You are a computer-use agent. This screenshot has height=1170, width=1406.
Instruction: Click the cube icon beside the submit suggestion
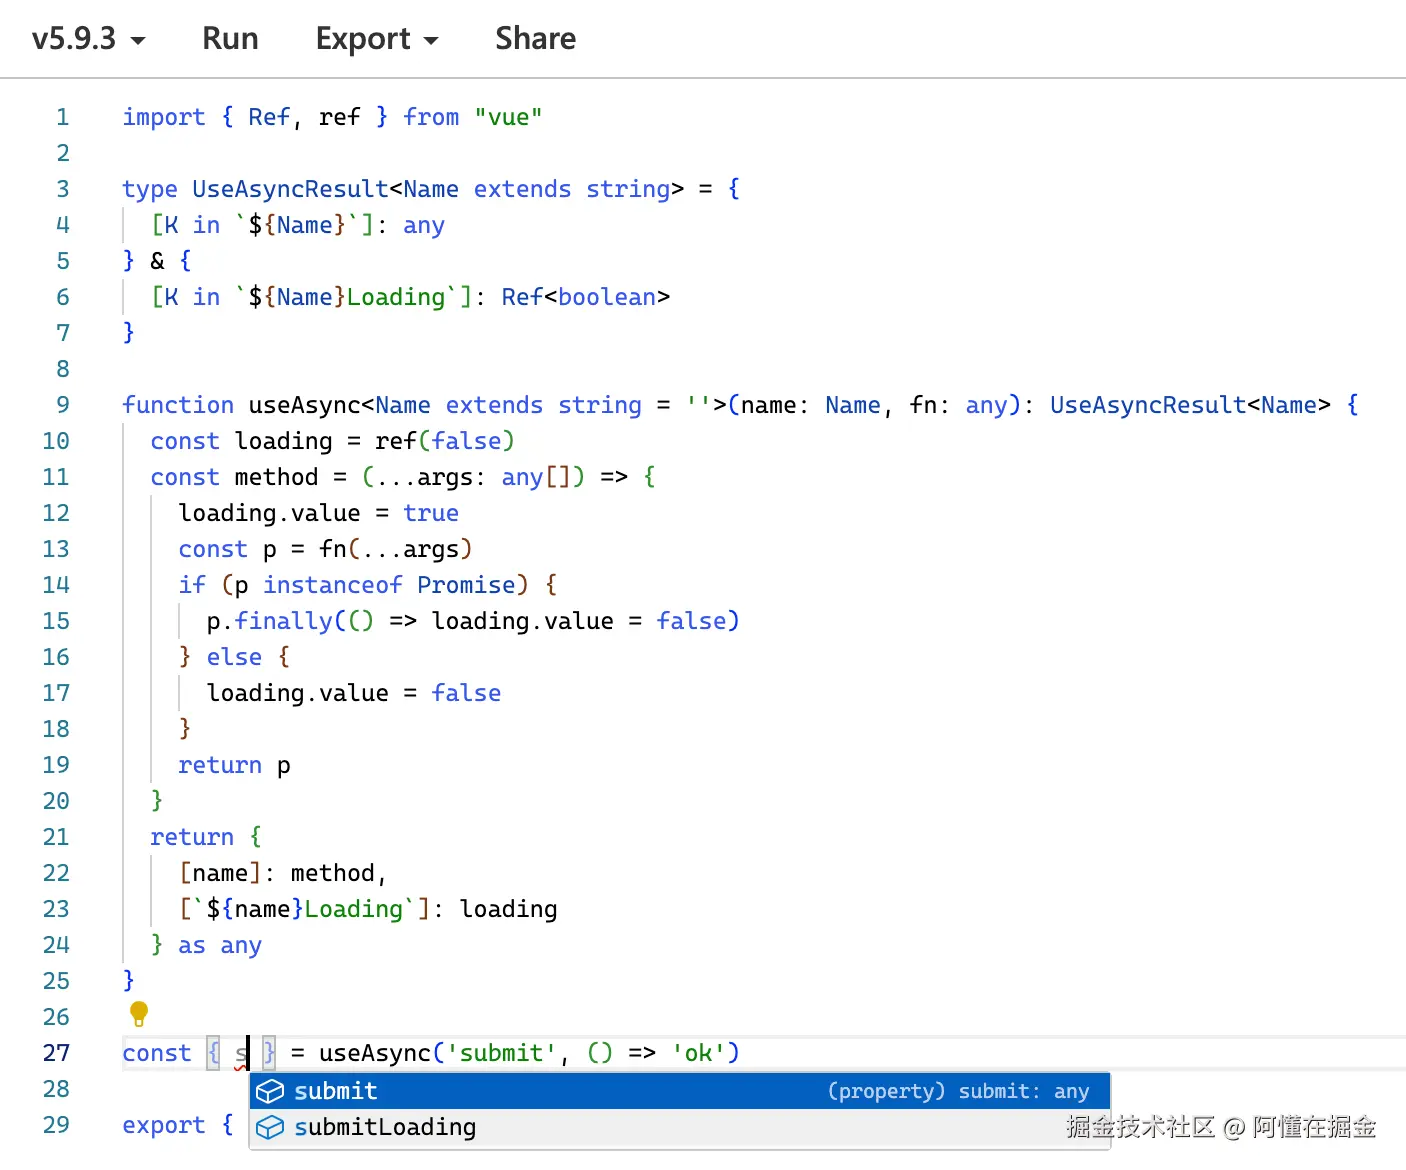270,1091
